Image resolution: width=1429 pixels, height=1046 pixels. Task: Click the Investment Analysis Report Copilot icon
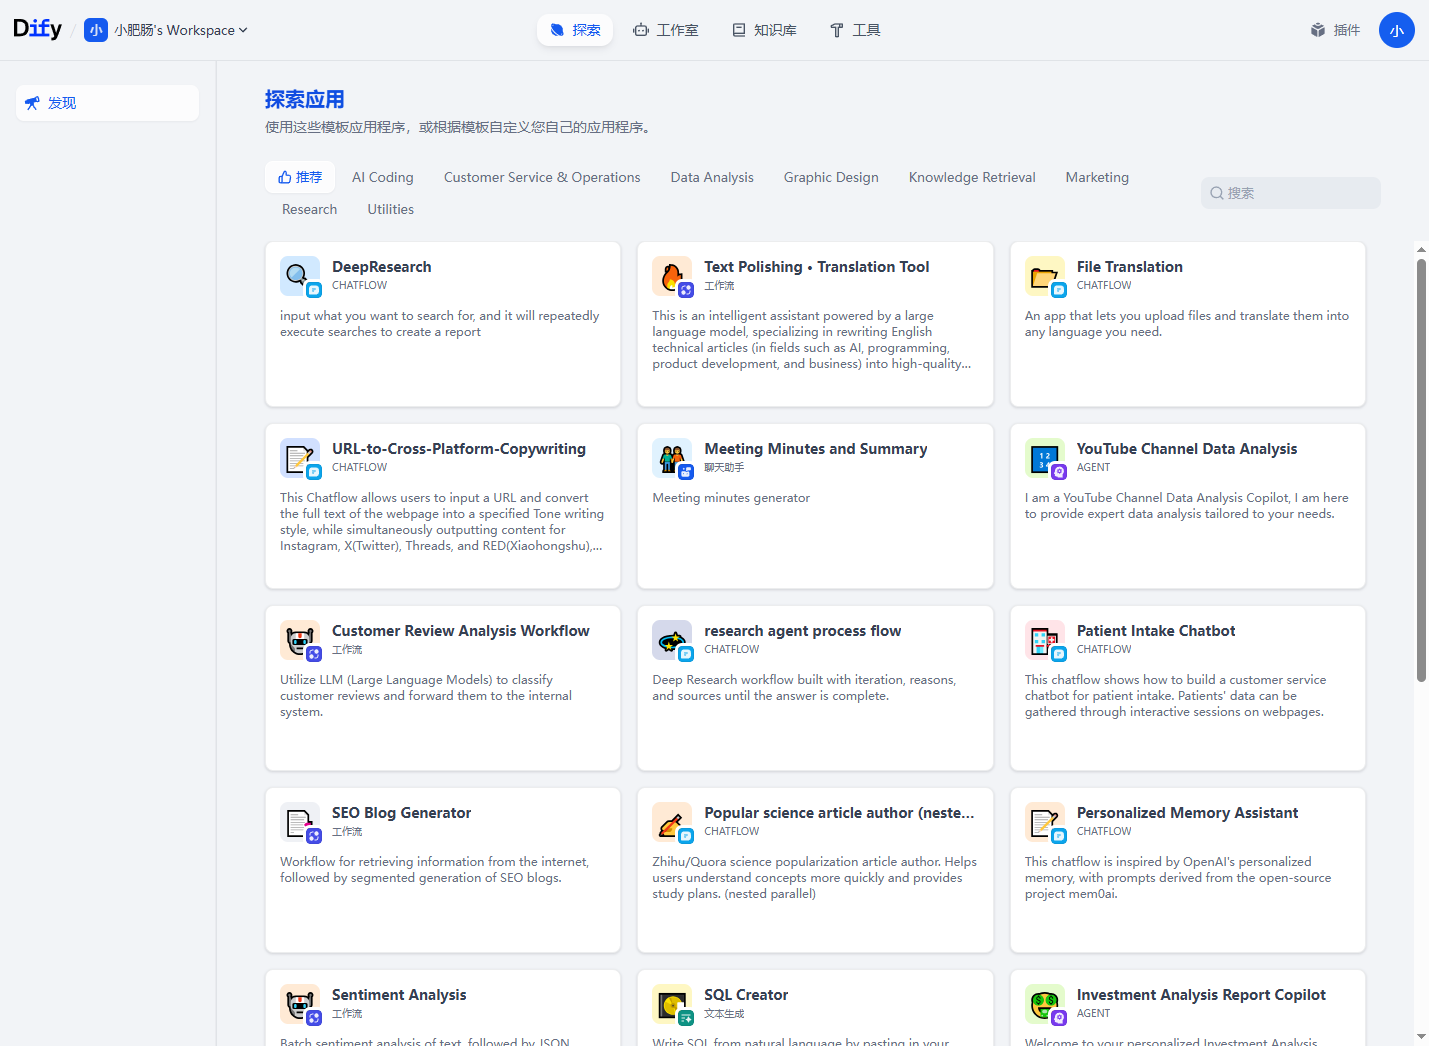point(1045,1004)
